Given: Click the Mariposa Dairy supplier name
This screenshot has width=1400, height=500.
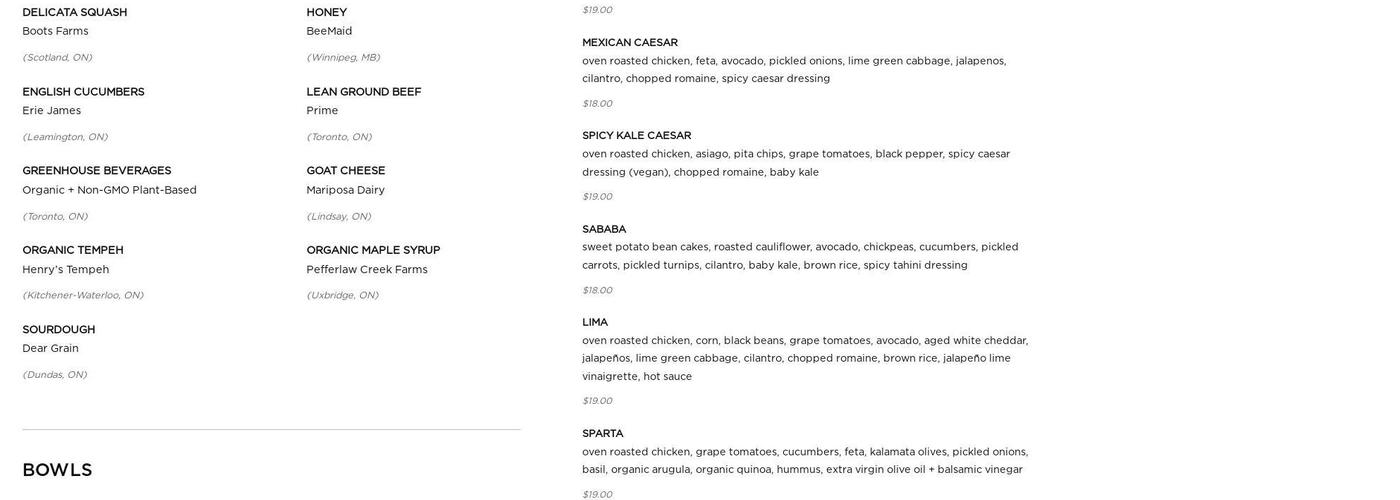Looking at the screenshot, I should click(x=346, y=191).
